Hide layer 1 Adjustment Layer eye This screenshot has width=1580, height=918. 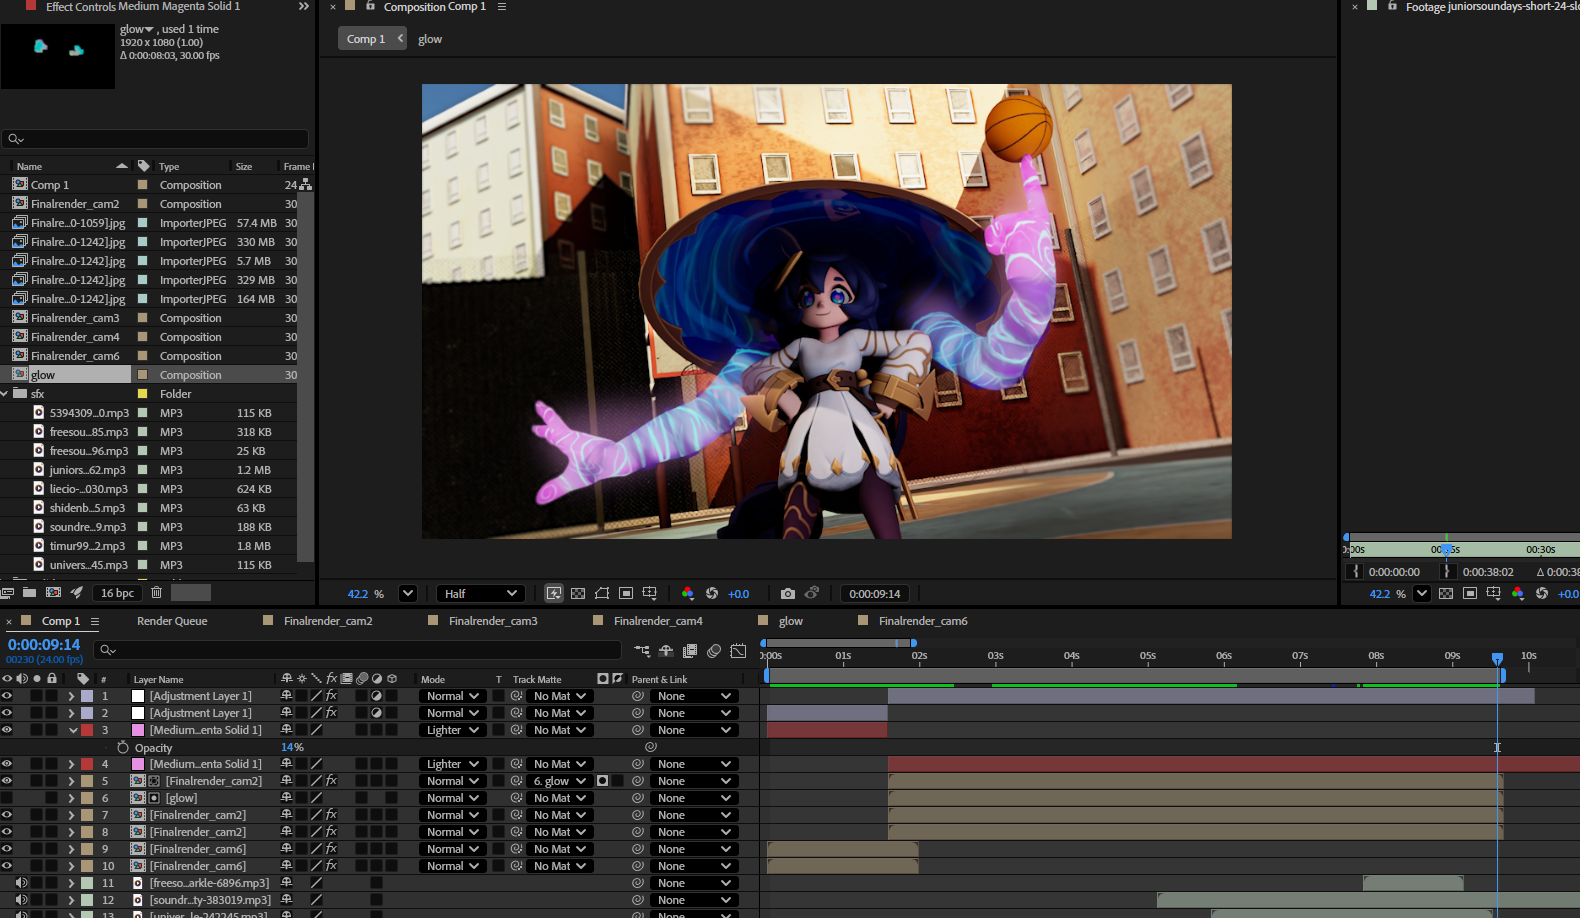point(7,696)
